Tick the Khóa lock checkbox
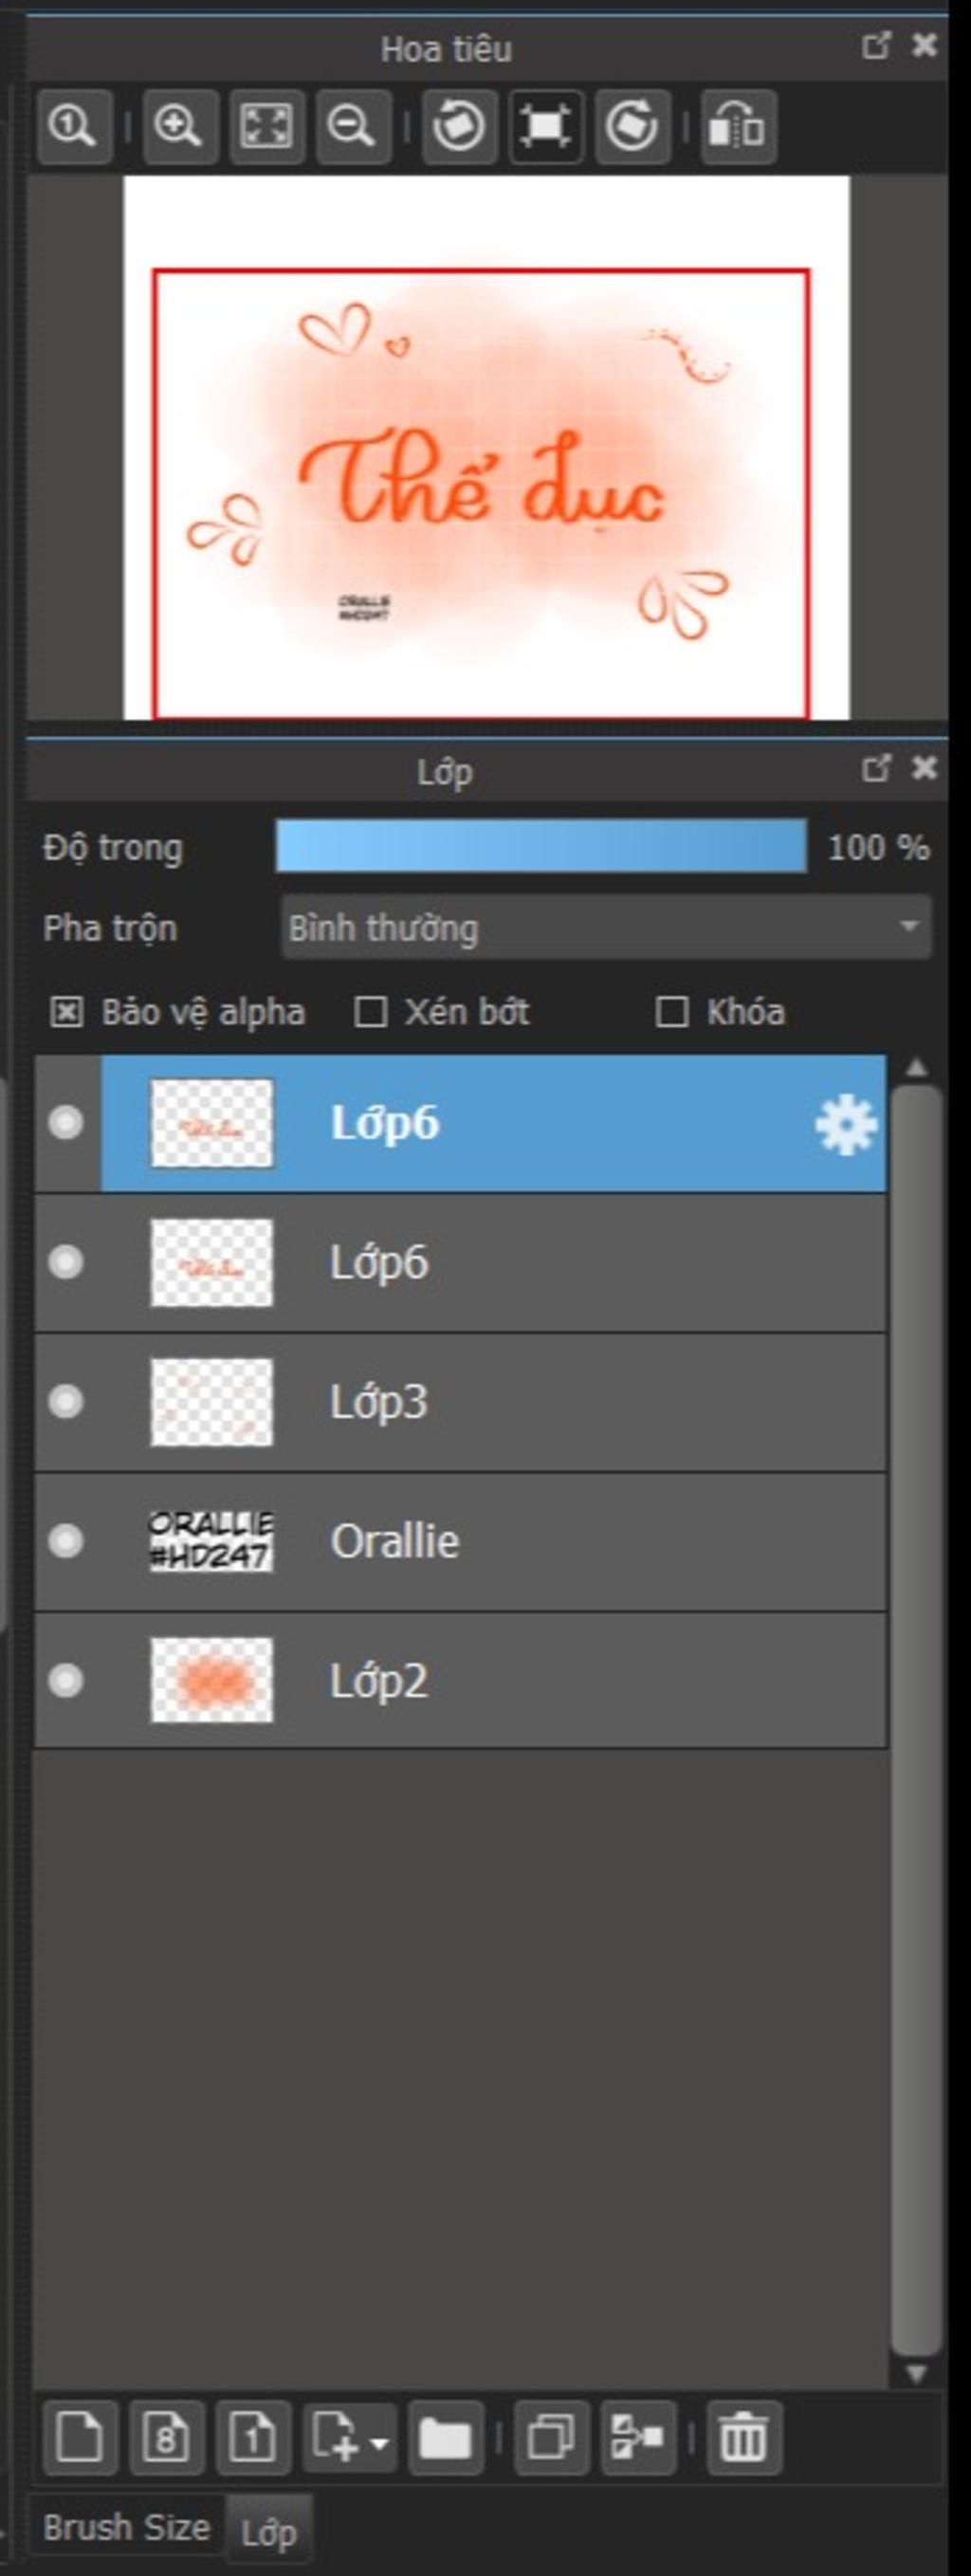 (x=672, y=1013)
